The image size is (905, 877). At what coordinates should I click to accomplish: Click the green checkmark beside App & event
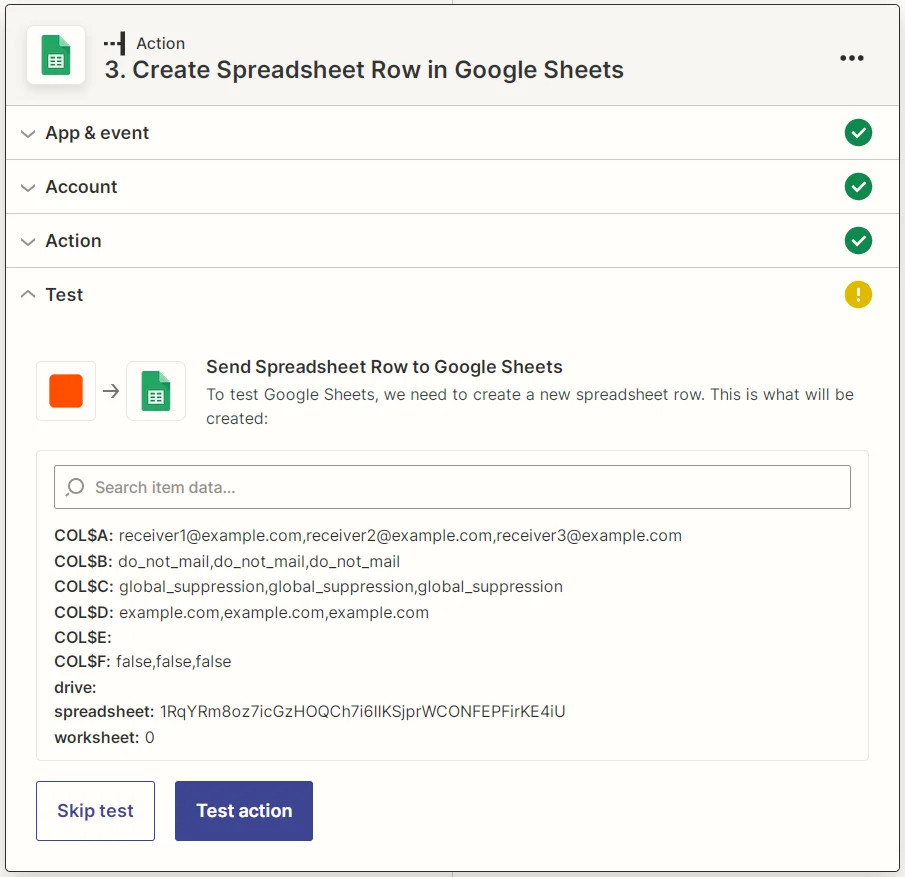click(x=858, y=132)
